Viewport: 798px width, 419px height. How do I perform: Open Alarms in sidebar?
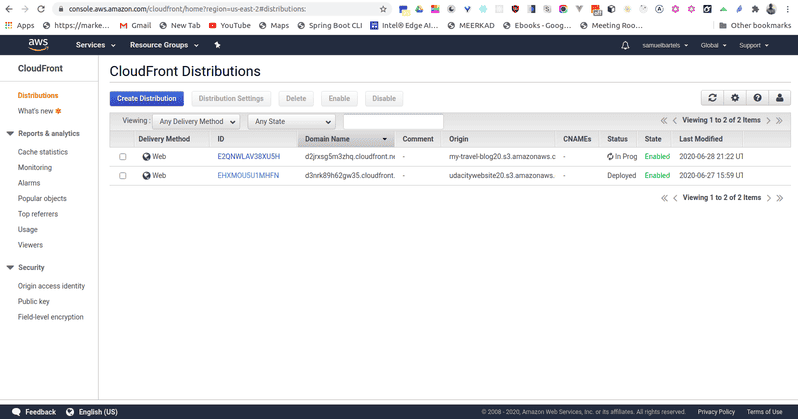coord(29,183)
